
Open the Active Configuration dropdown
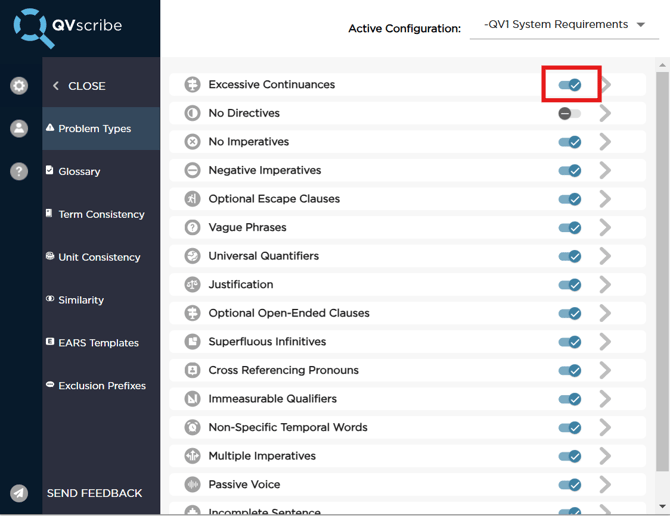click(564, 25)
